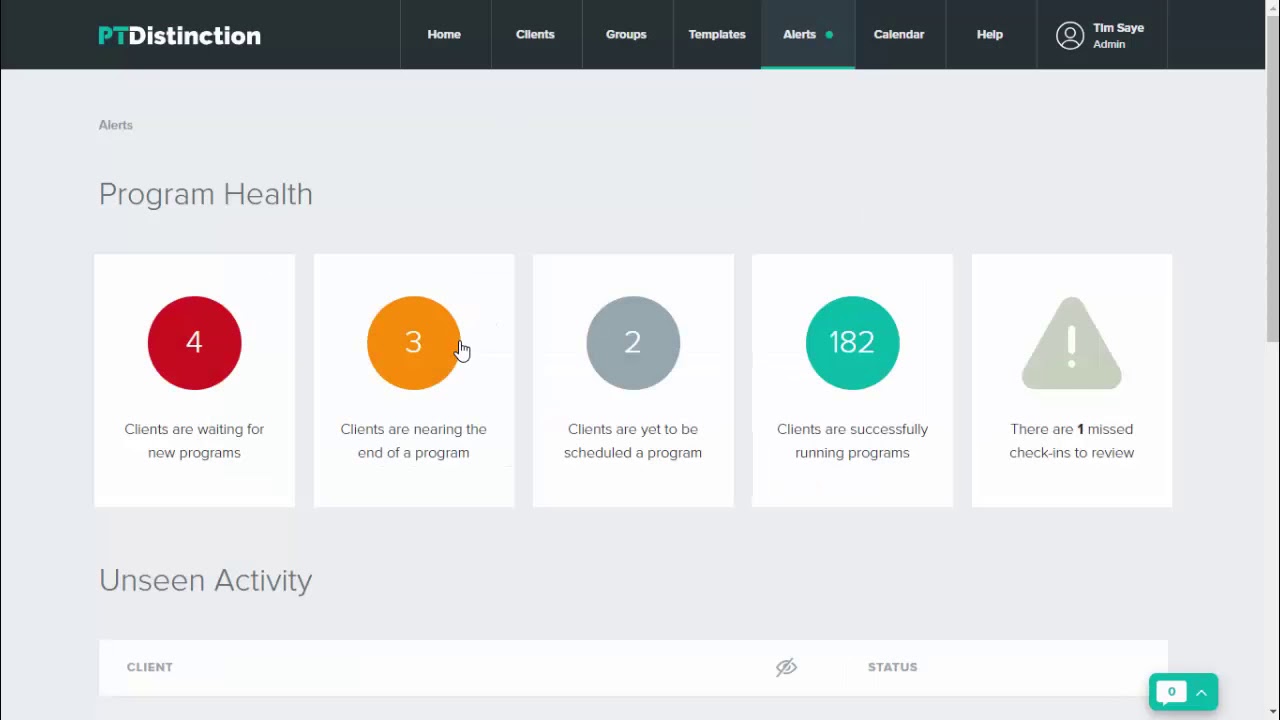The image size is (1280, 720).
Task: Click 'Clients are yet to be scheduled a program'
Action: tap(633, 441)
